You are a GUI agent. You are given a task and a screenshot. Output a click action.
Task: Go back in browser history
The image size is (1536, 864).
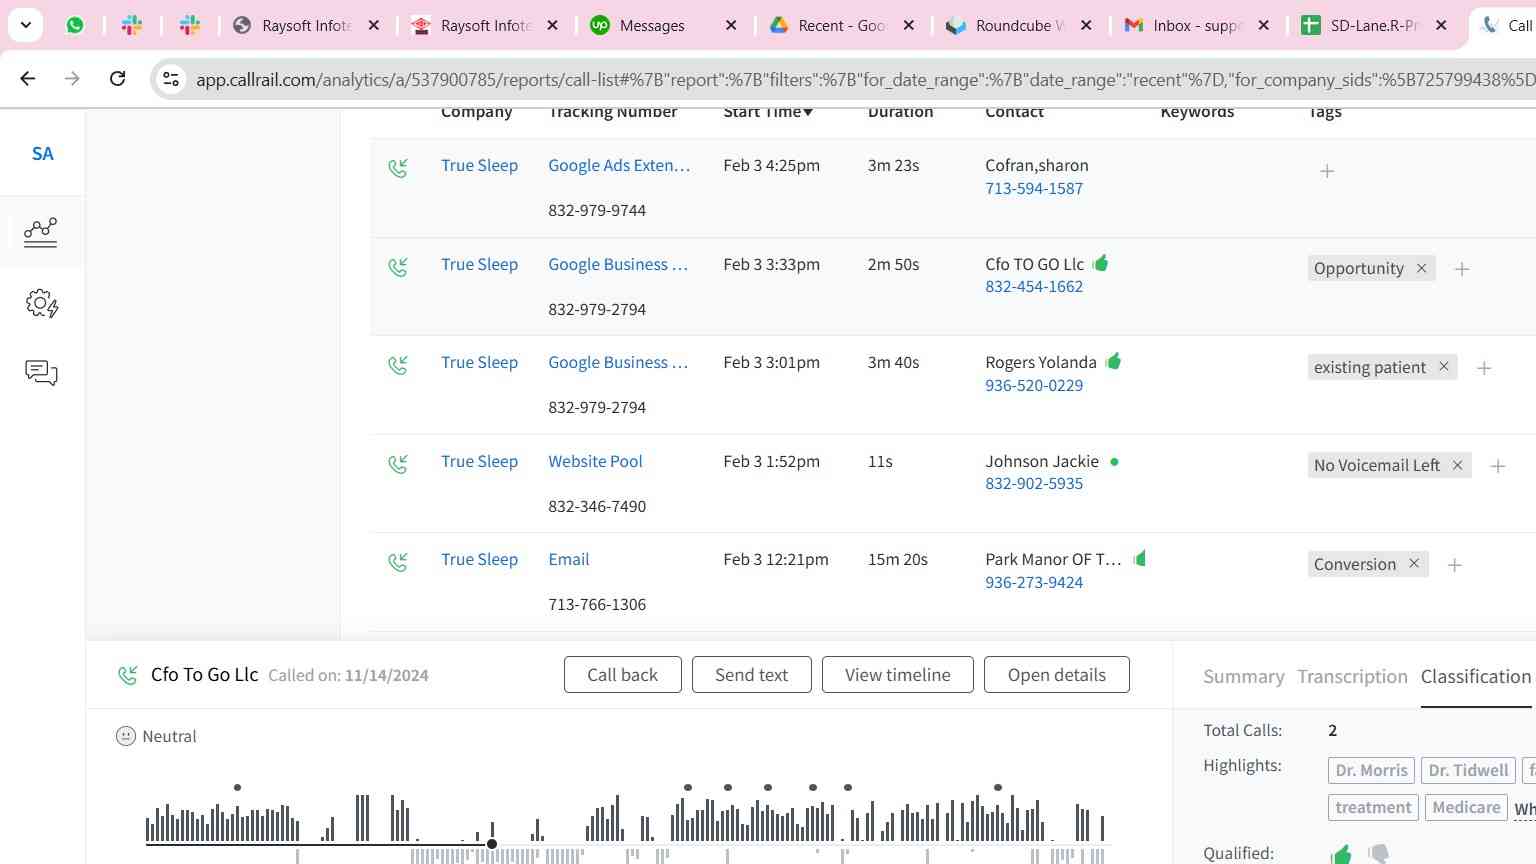(28, 78)
